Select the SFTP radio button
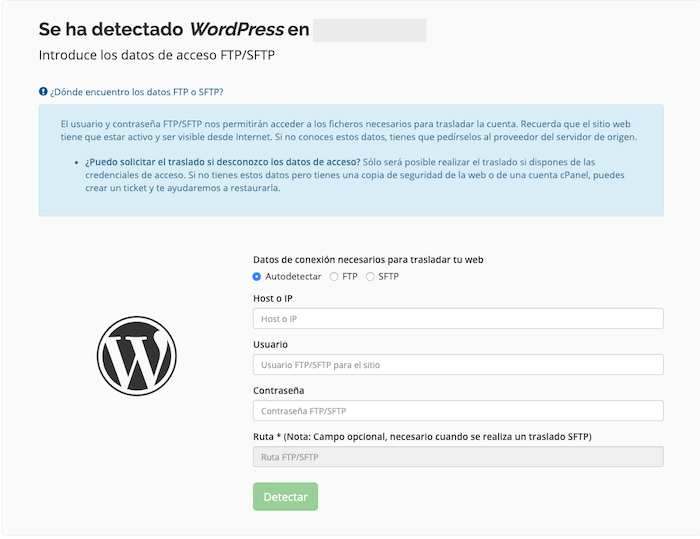This screenshot has height=539, width=700. click(x=370, y=276)
